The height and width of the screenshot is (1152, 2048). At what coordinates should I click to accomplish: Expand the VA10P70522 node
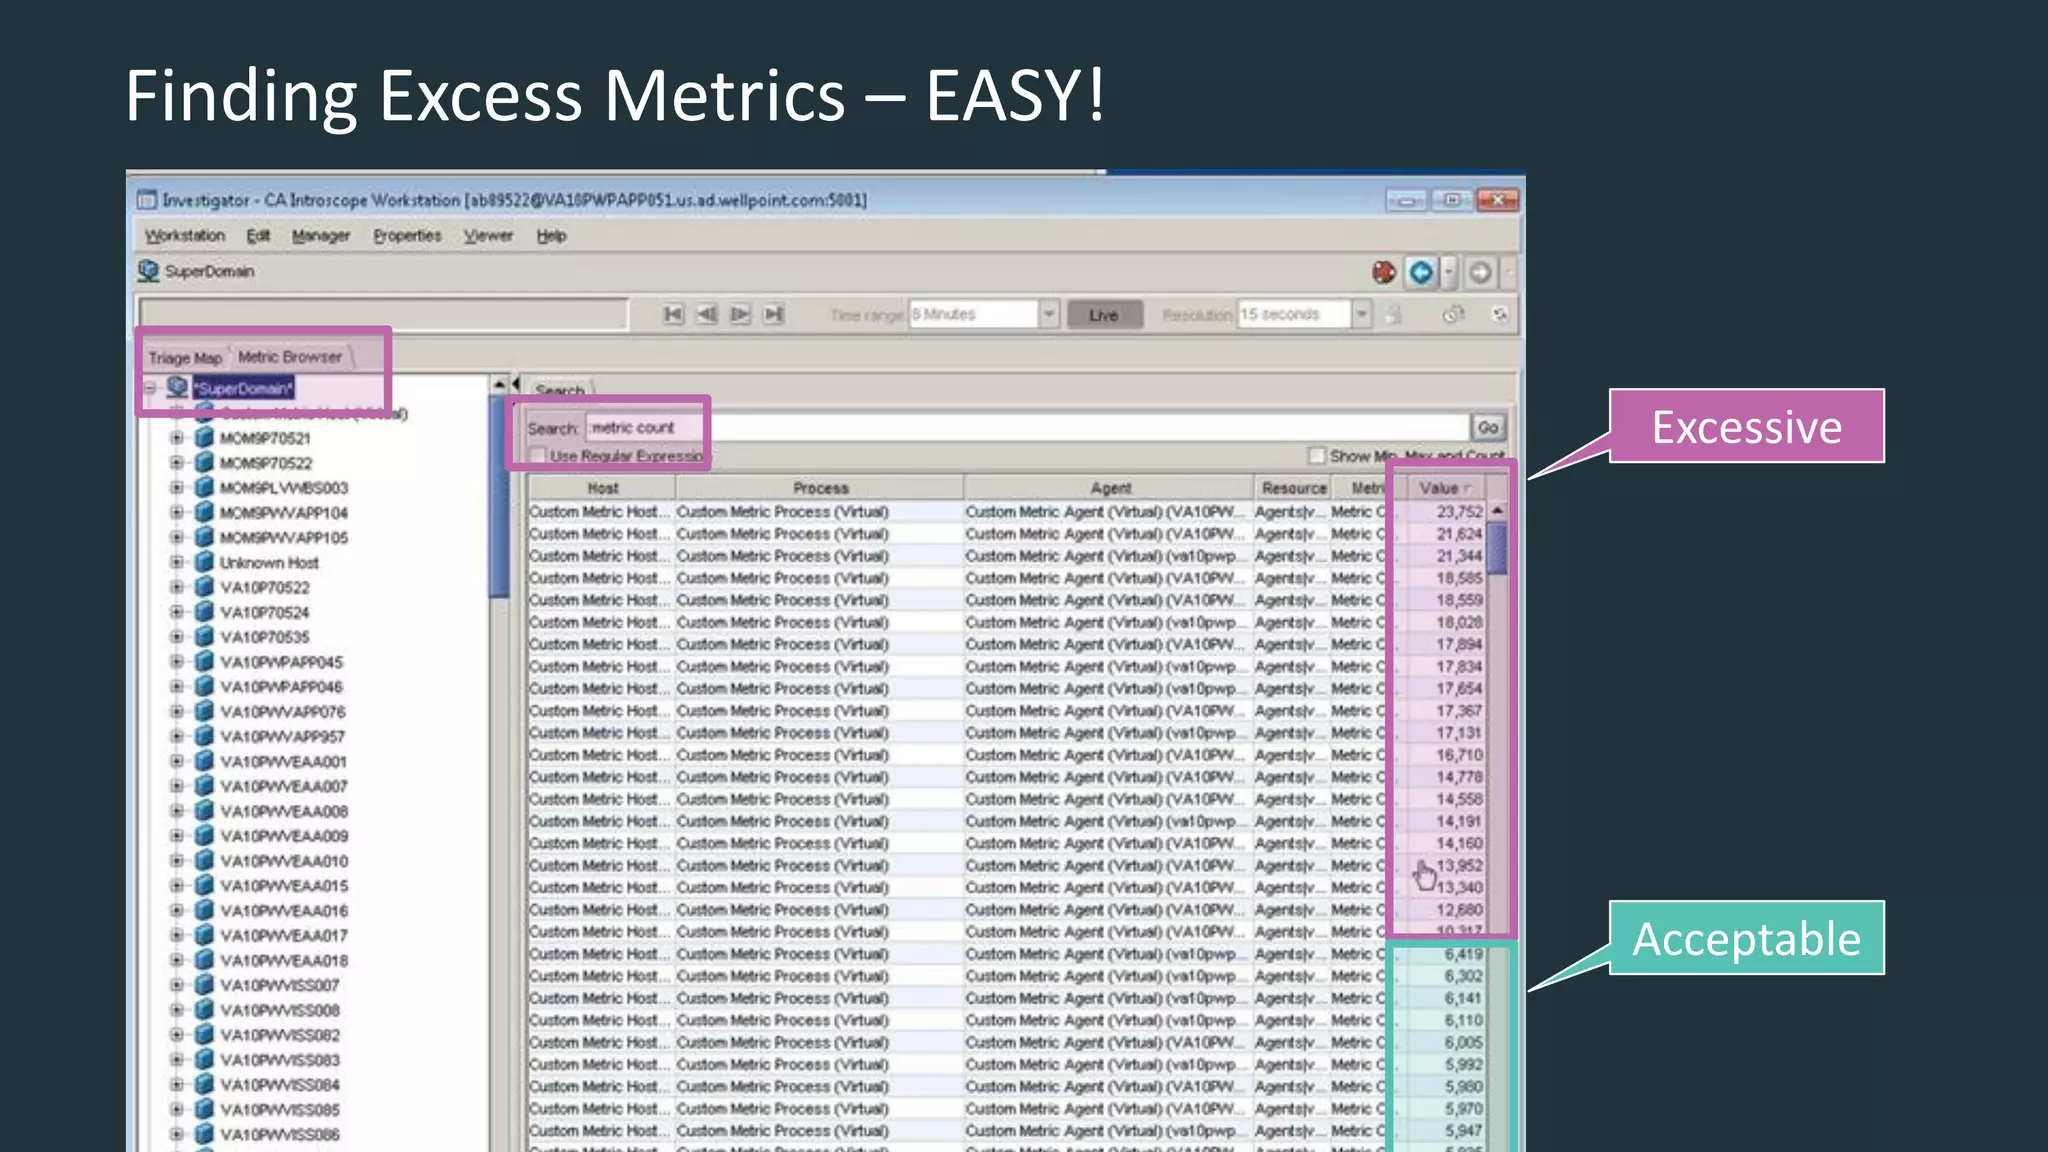coord(177,587)
